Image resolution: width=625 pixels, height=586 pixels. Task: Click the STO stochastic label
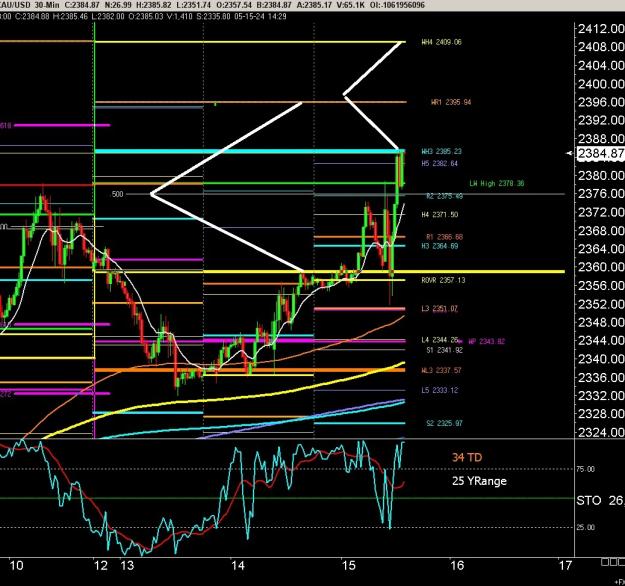[589, 501]
